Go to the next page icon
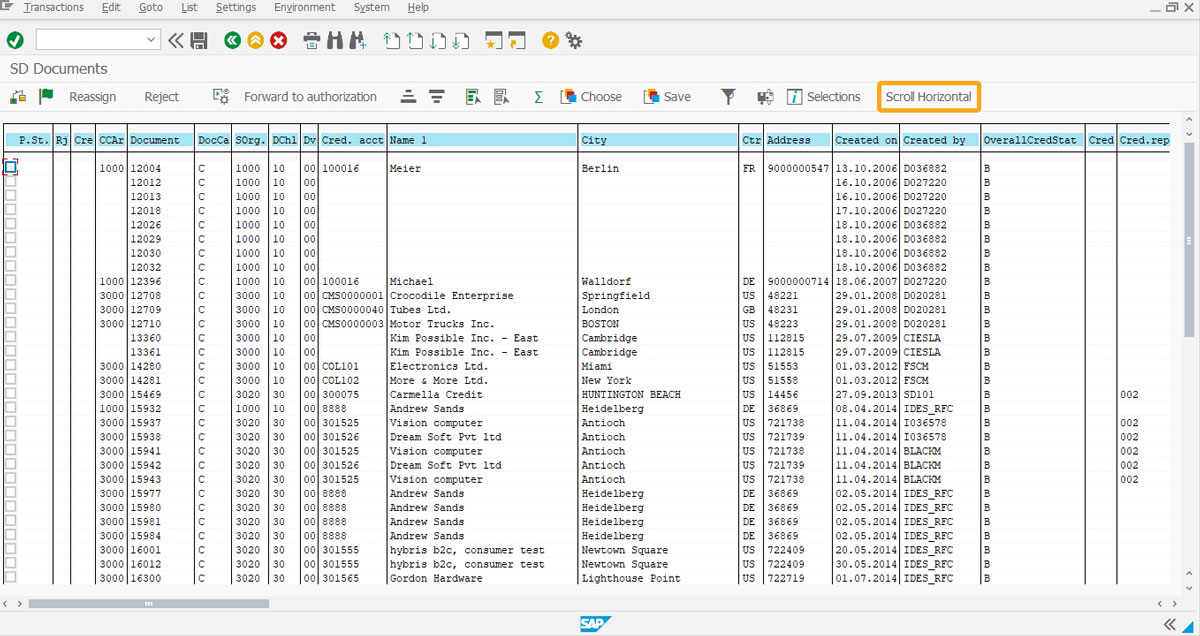 click(x=437, y=40)
